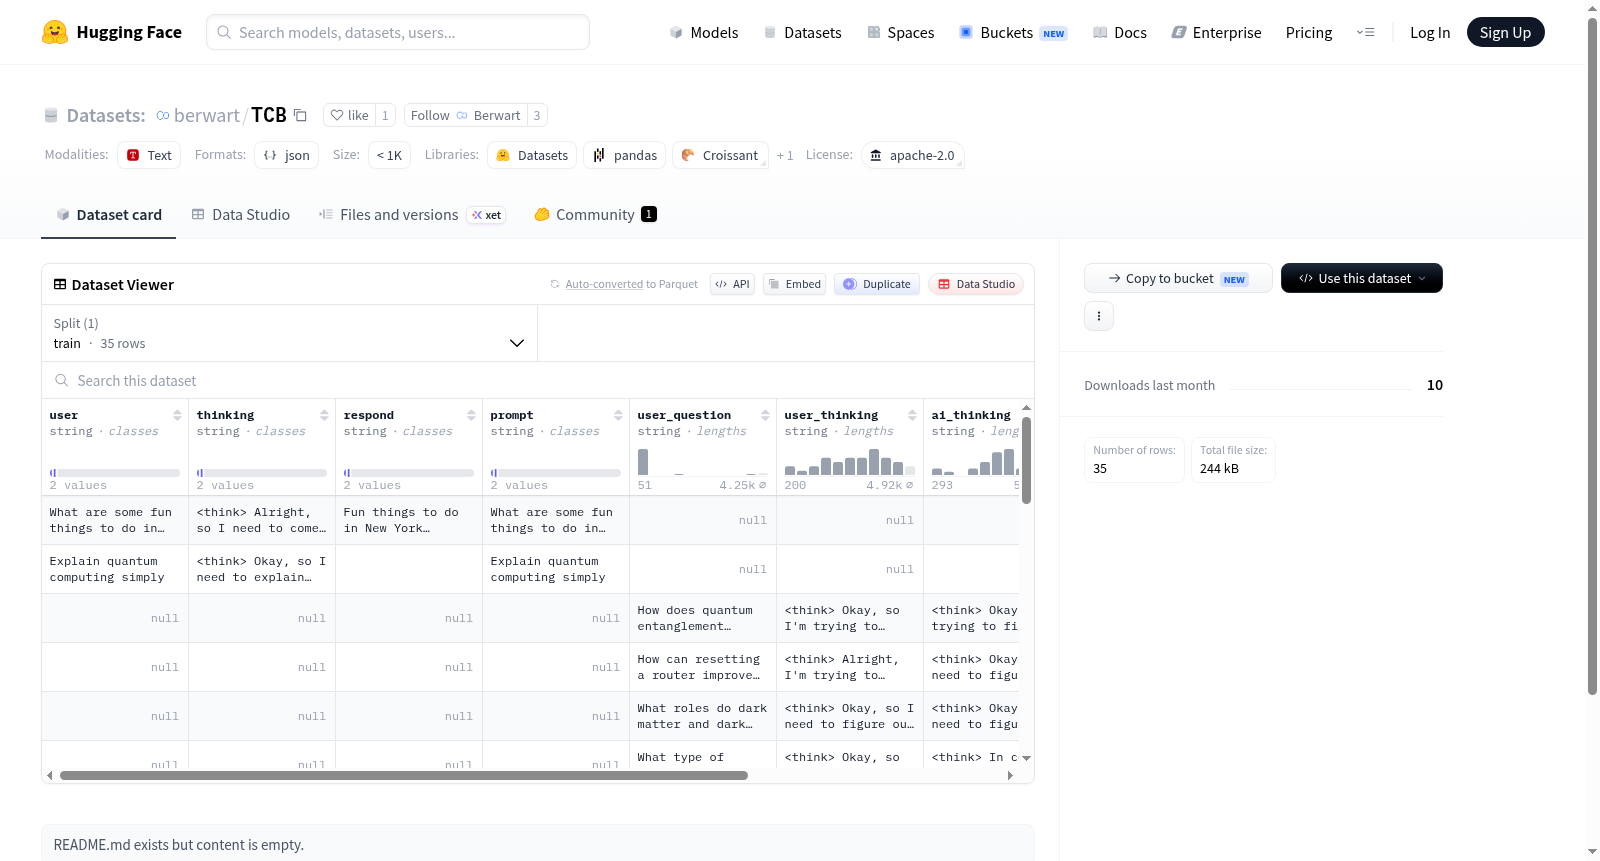Viewport: 1600px width, 861px height.
Task: Click Copy to bucket
Action: tap(1178, 278)
